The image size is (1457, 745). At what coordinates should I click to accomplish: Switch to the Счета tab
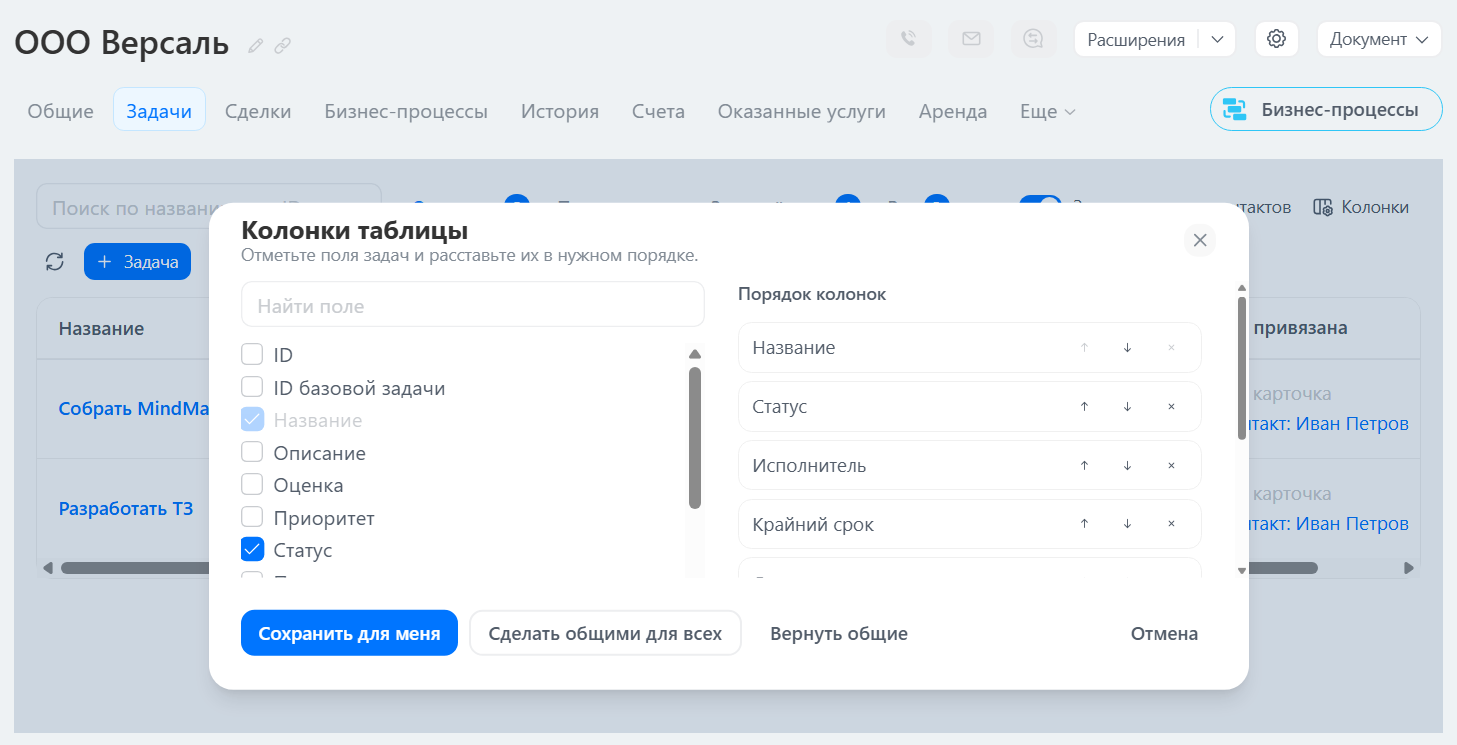coord(658,112)
